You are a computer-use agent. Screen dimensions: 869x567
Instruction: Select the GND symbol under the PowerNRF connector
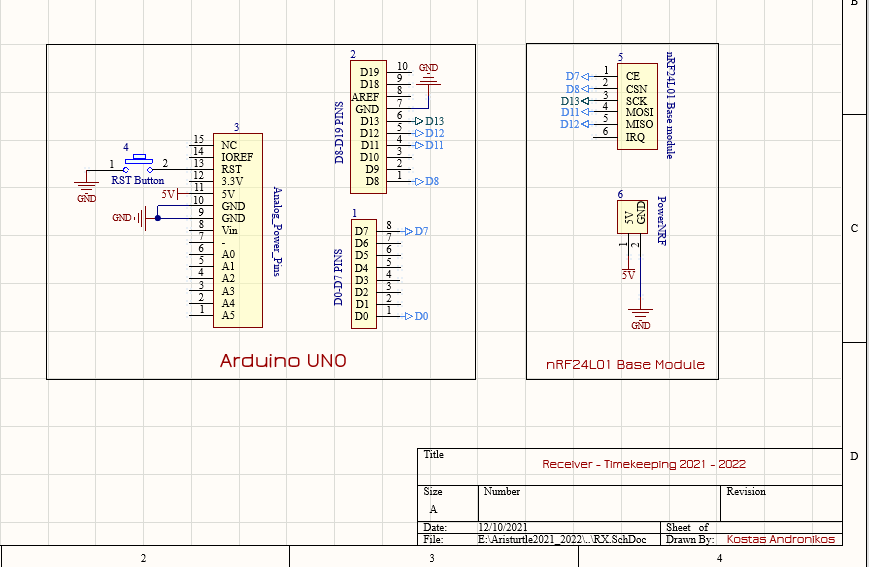tap(641, 316)
